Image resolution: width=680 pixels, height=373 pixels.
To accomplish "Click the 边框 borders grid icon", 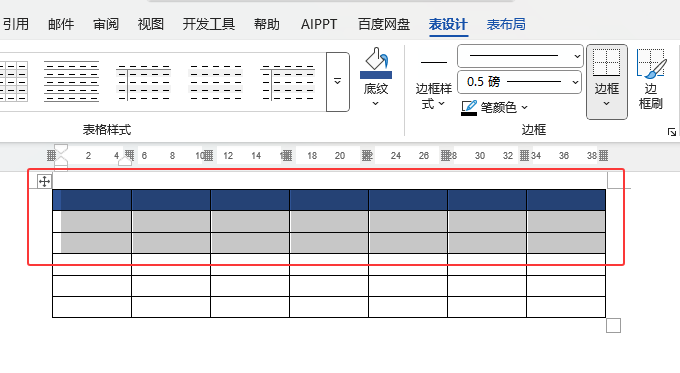I will coord(606,63).
